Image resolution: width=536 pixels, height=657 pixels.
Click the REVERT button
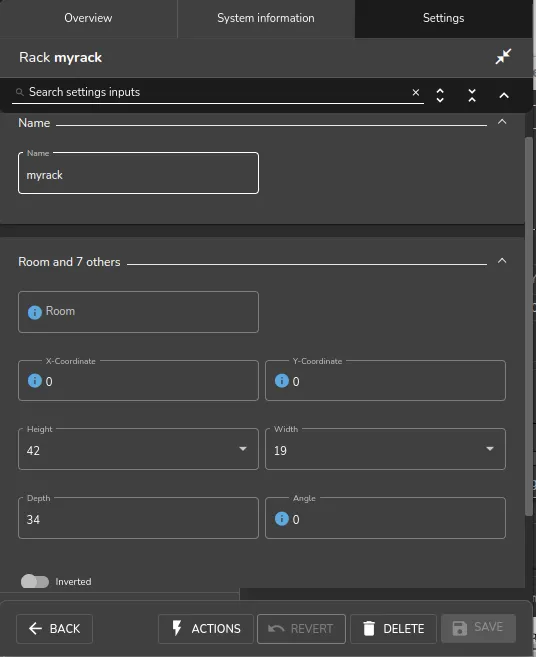tap(301, 629)
